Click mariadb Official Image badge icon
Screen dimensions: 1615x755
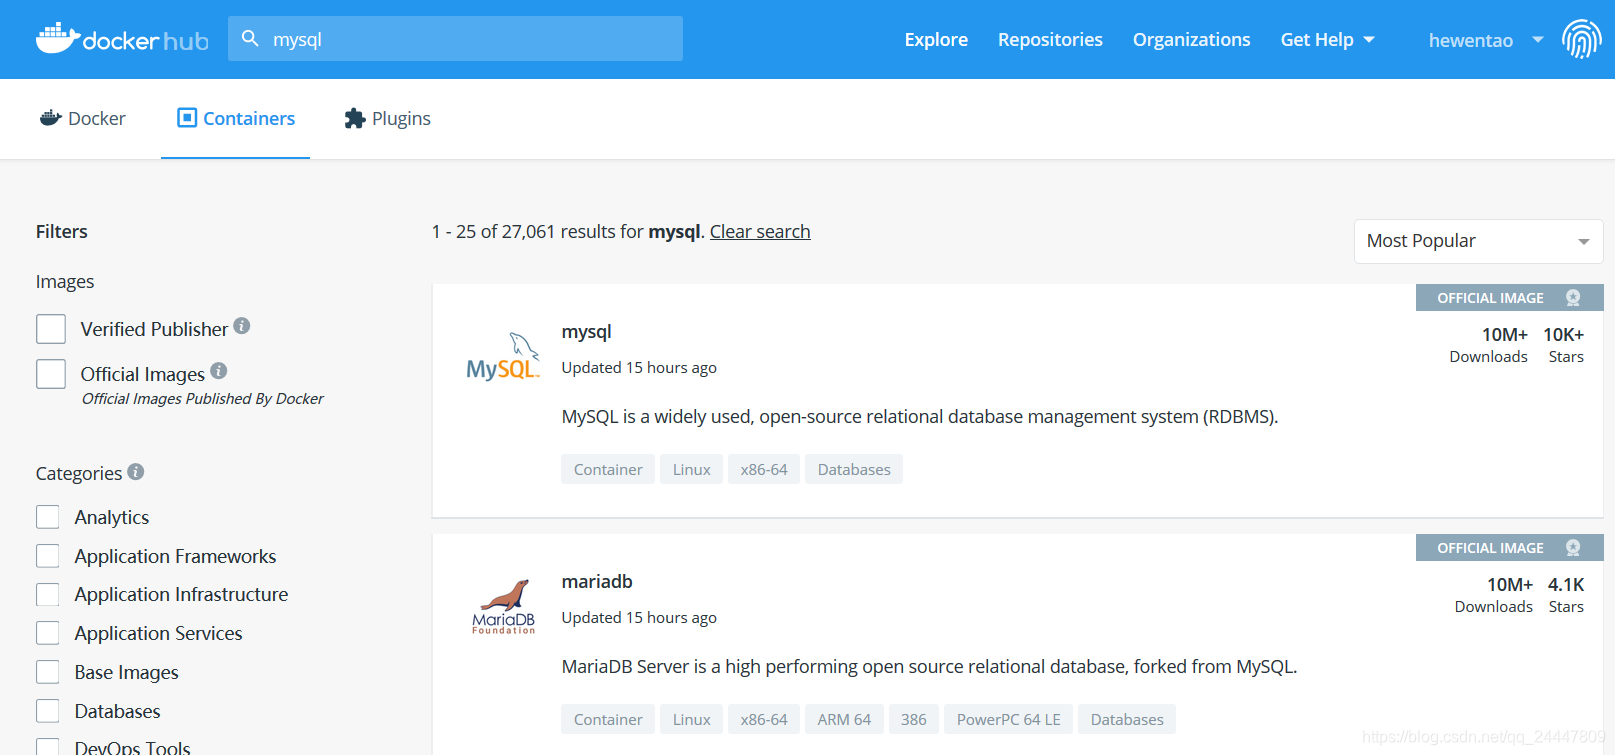pyautogui.click(x=1573, y=548)
